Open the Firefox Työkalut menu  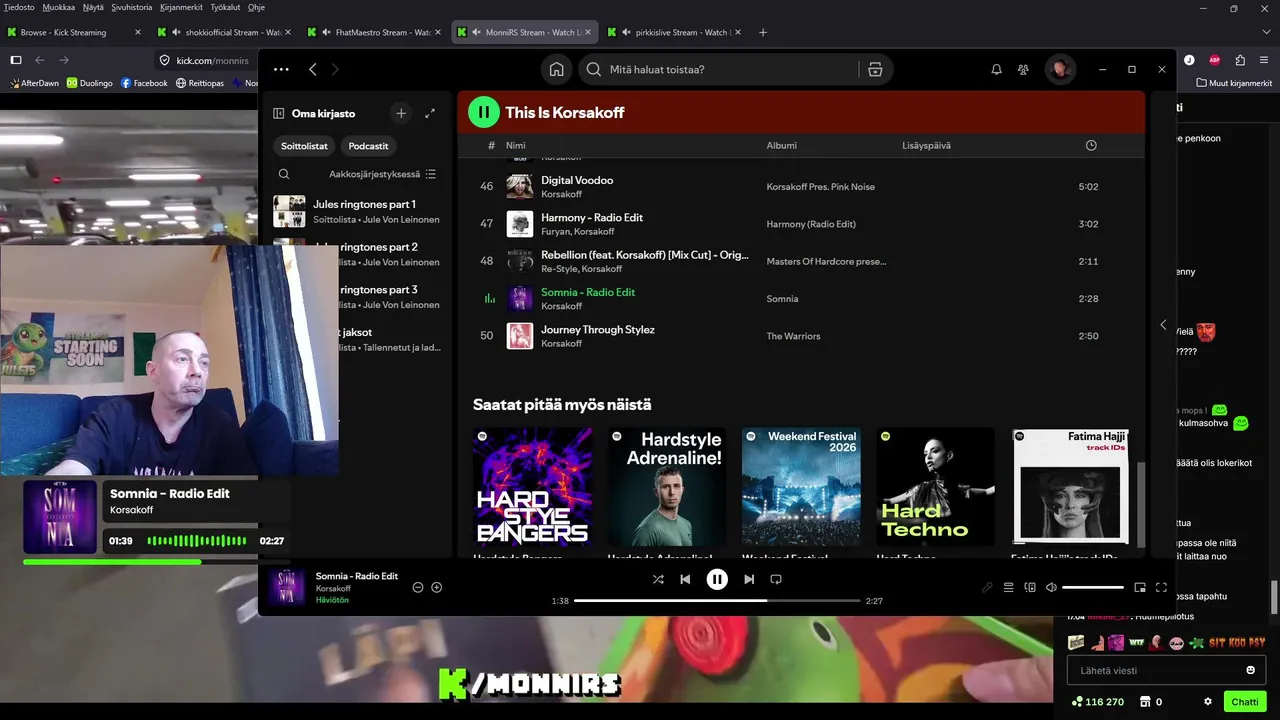(225, 7)
